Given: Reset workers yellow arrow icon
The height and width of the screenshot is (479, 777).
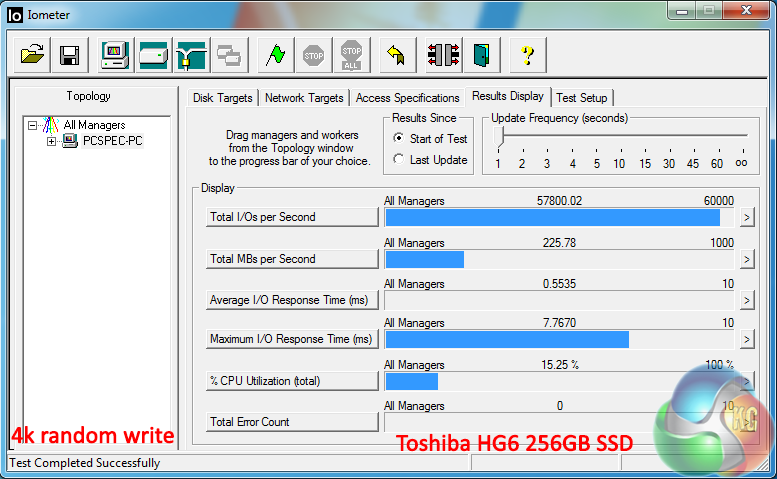Looking at the screenshot, I should (x=397, y=54).
